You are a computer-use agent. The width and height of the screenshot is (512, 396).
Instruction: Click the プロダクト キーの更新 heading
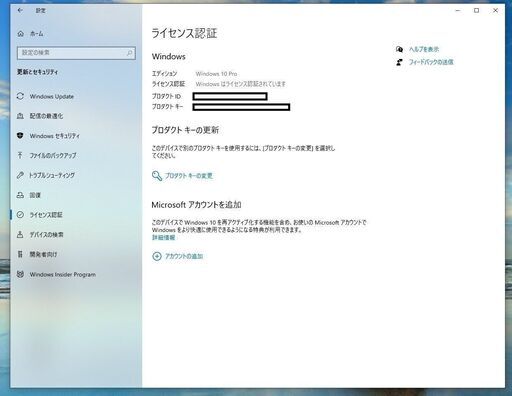click(x=185, y=130)
